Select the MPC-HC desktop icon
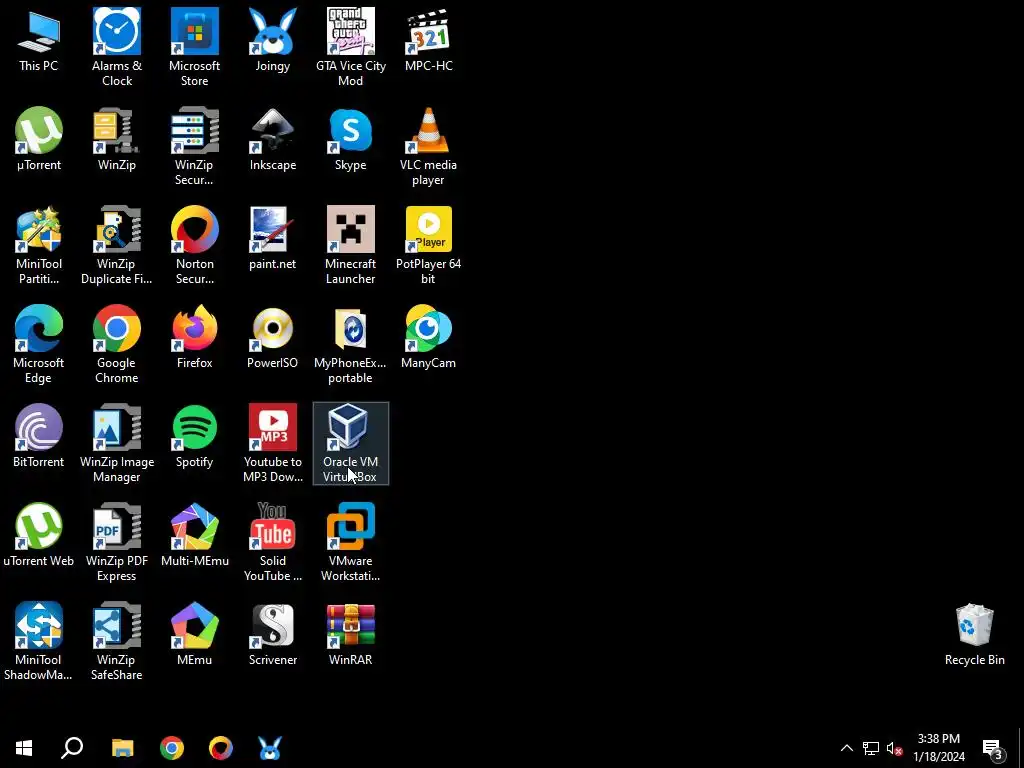Image resolution: width=1024 pixels, height=768 pixels. [x=428, y=40]
